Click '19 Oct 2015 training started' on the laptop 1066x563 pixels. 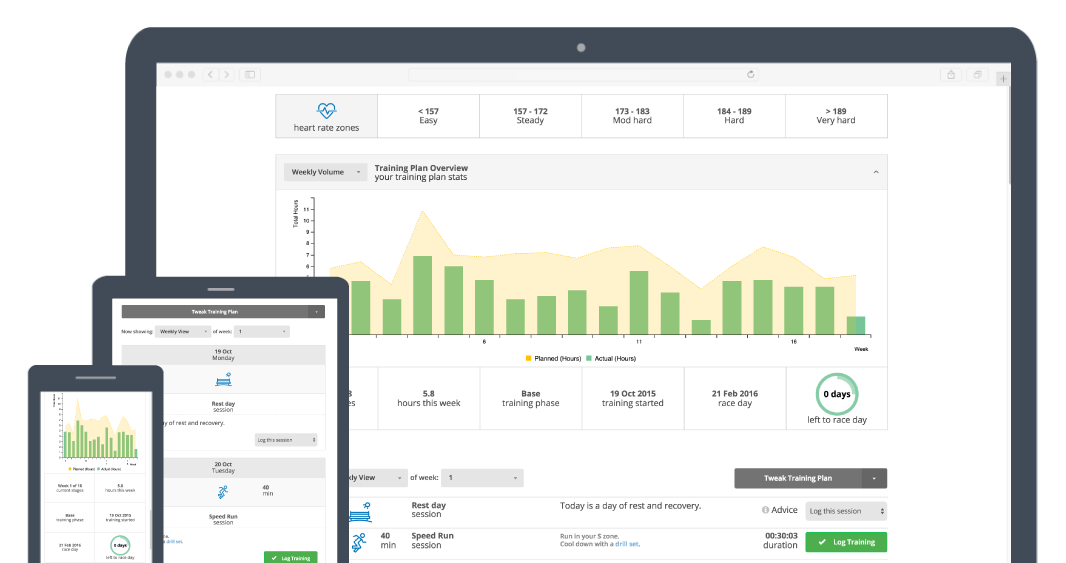coord(633,398)
